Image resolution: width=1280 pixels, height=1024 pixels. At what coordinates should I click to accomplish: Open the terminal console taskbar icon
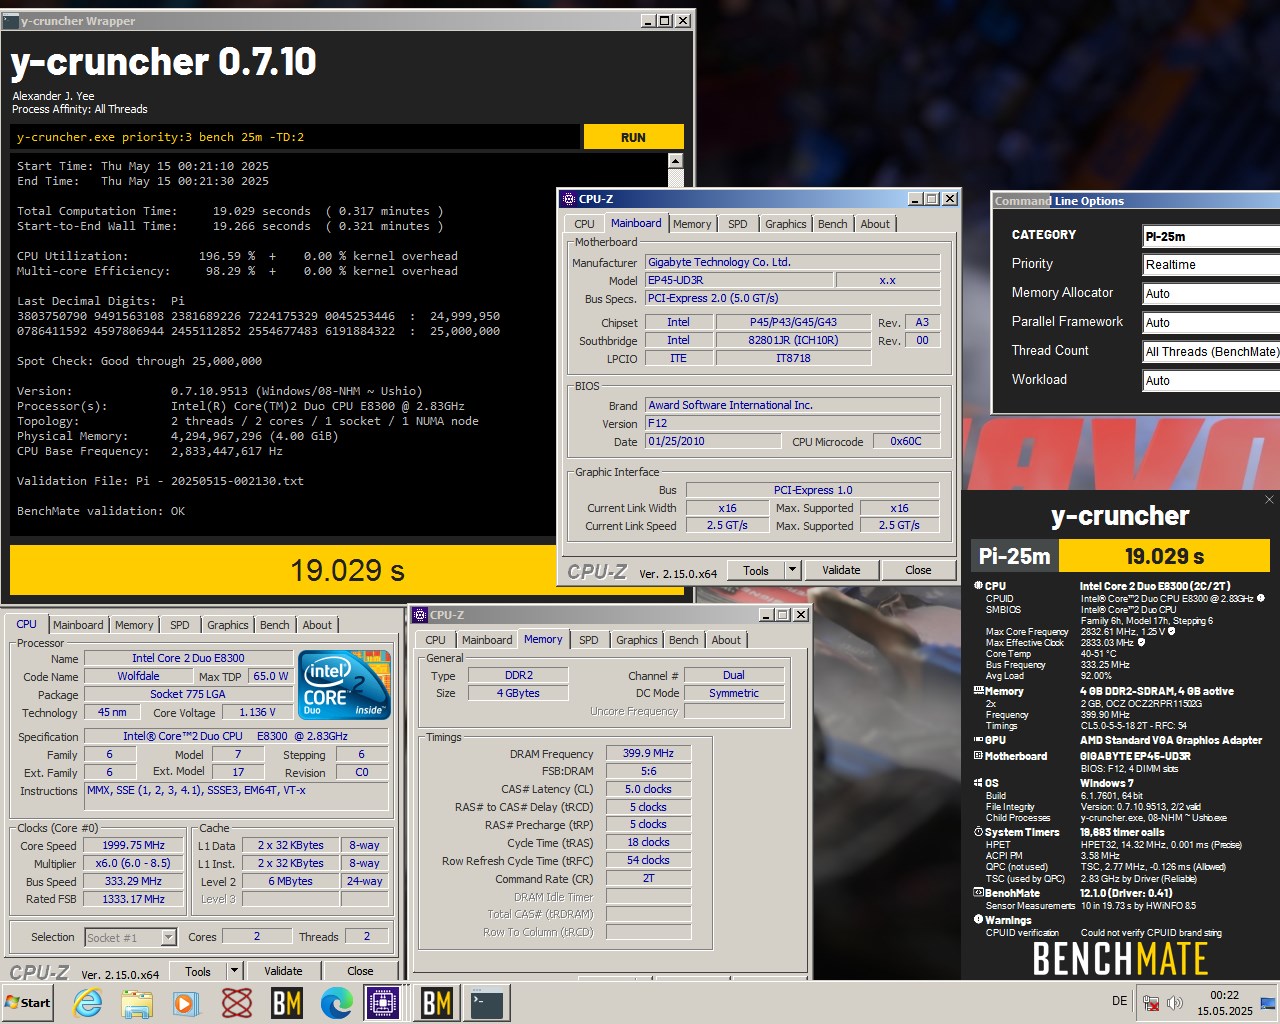487,1002
